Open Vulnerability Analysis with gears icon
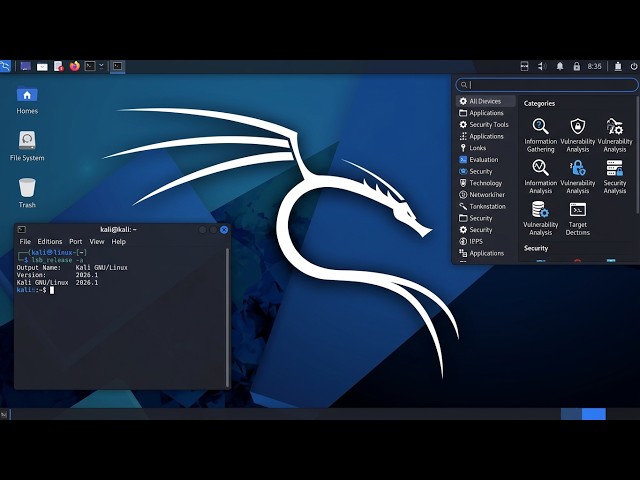This screenshot has height=480, width=640. [x=615, y=136]
